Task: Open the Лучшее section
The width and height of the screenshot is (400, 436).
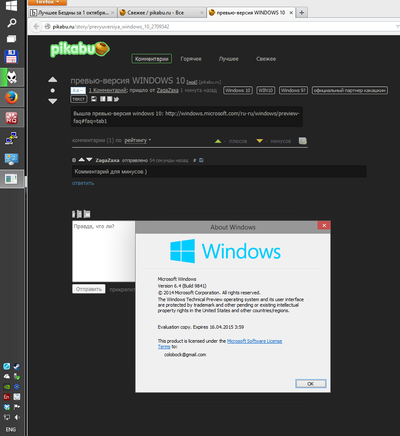Action: (x=229, y=59)
